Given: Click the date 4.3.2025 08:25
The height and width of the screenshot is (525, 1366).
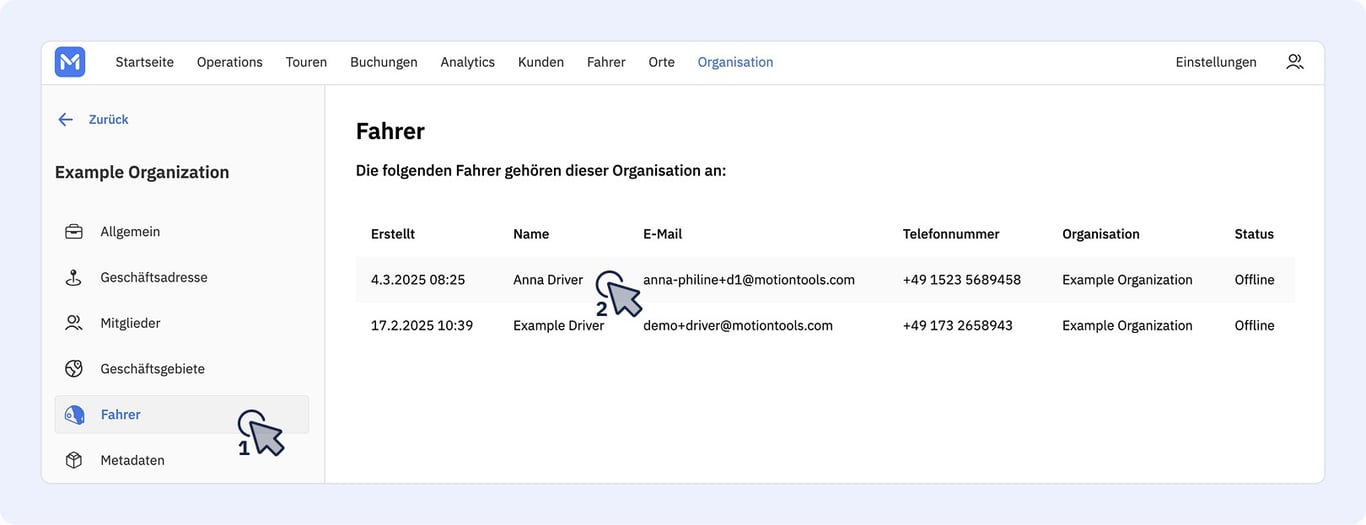Looking at the screenshot, I should point(418,280).
